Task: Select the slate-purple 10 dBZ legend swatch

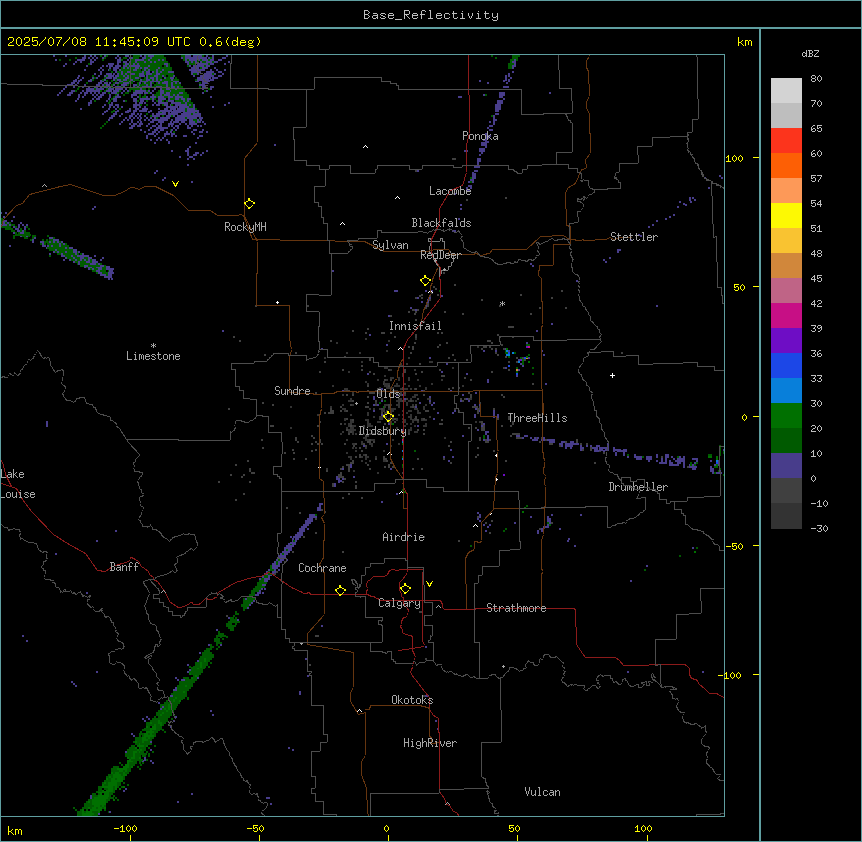Action: pos(786,466)
